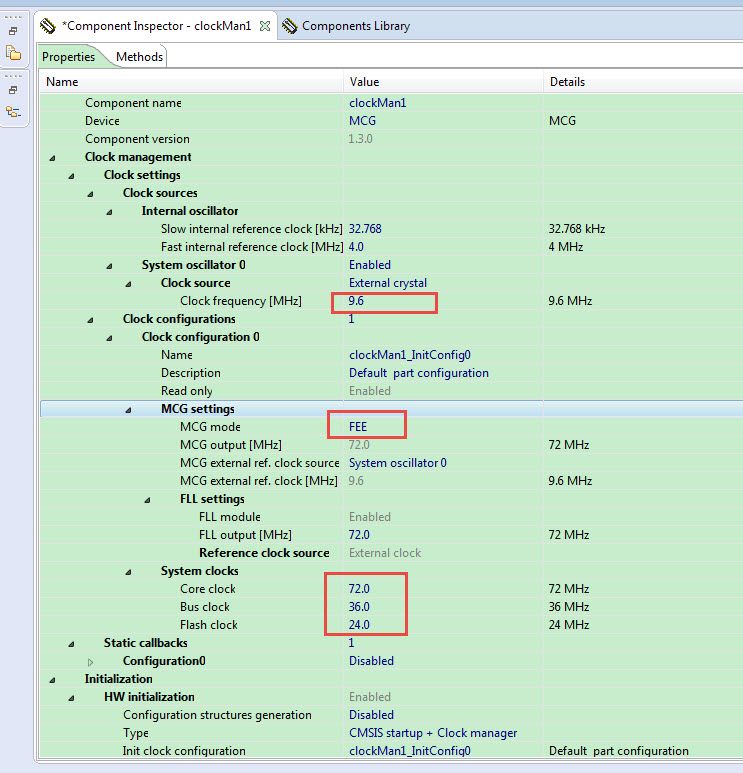Click the 32.768 kHz detail text
Image resolution: width=743 pixels, height=773 pixels.
tap(577, 229)
